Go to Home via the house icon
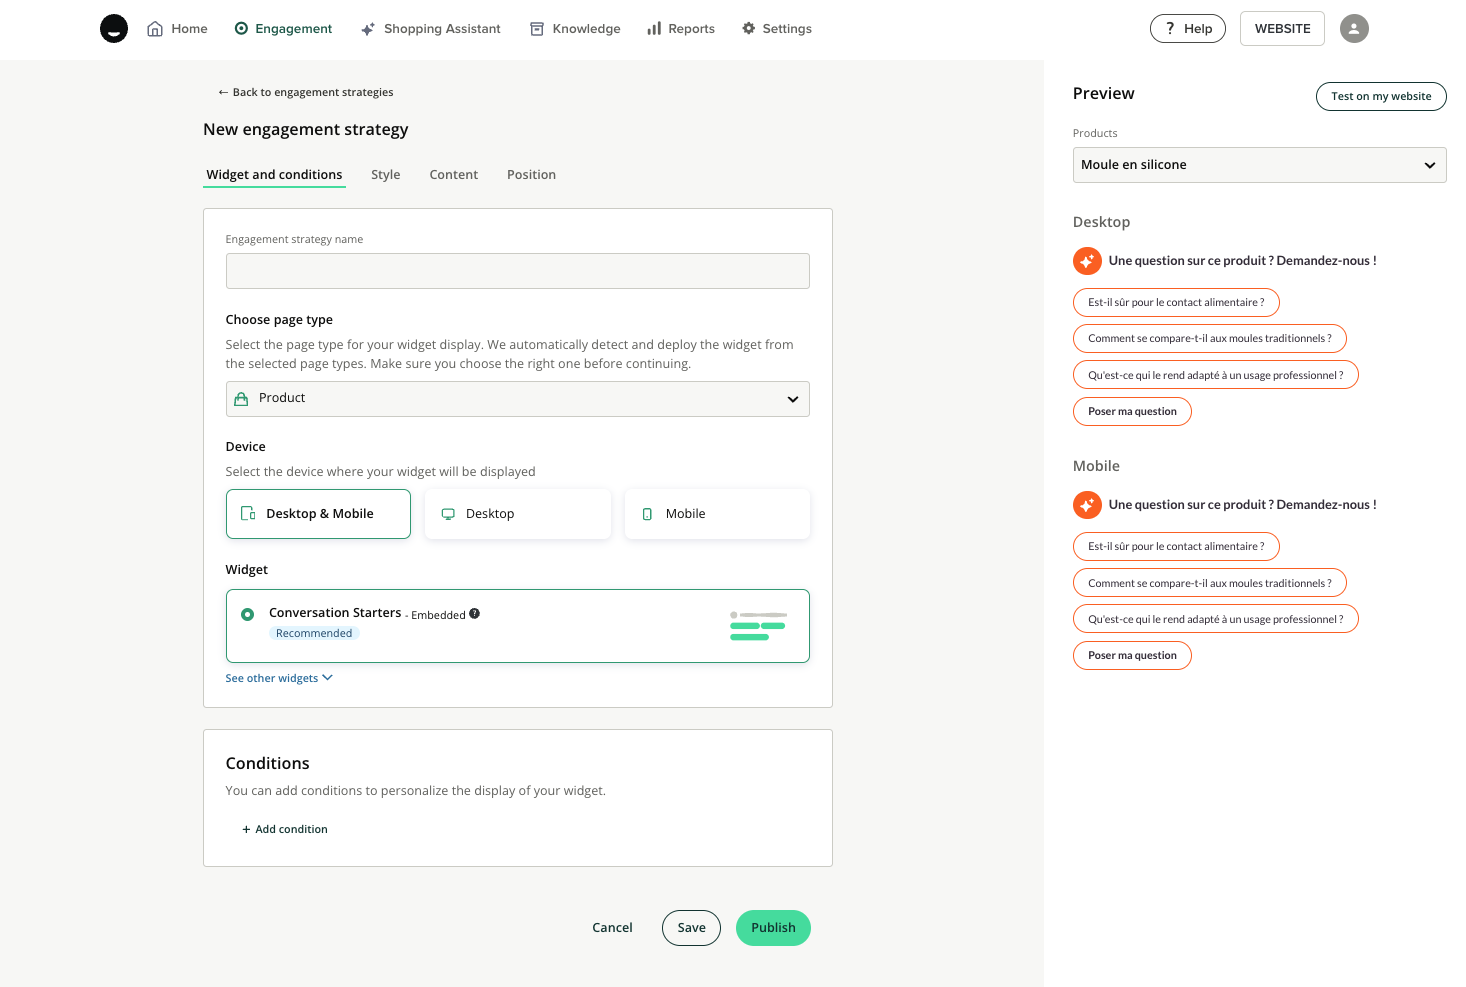The image size is (1466, 987). (155, 29)
